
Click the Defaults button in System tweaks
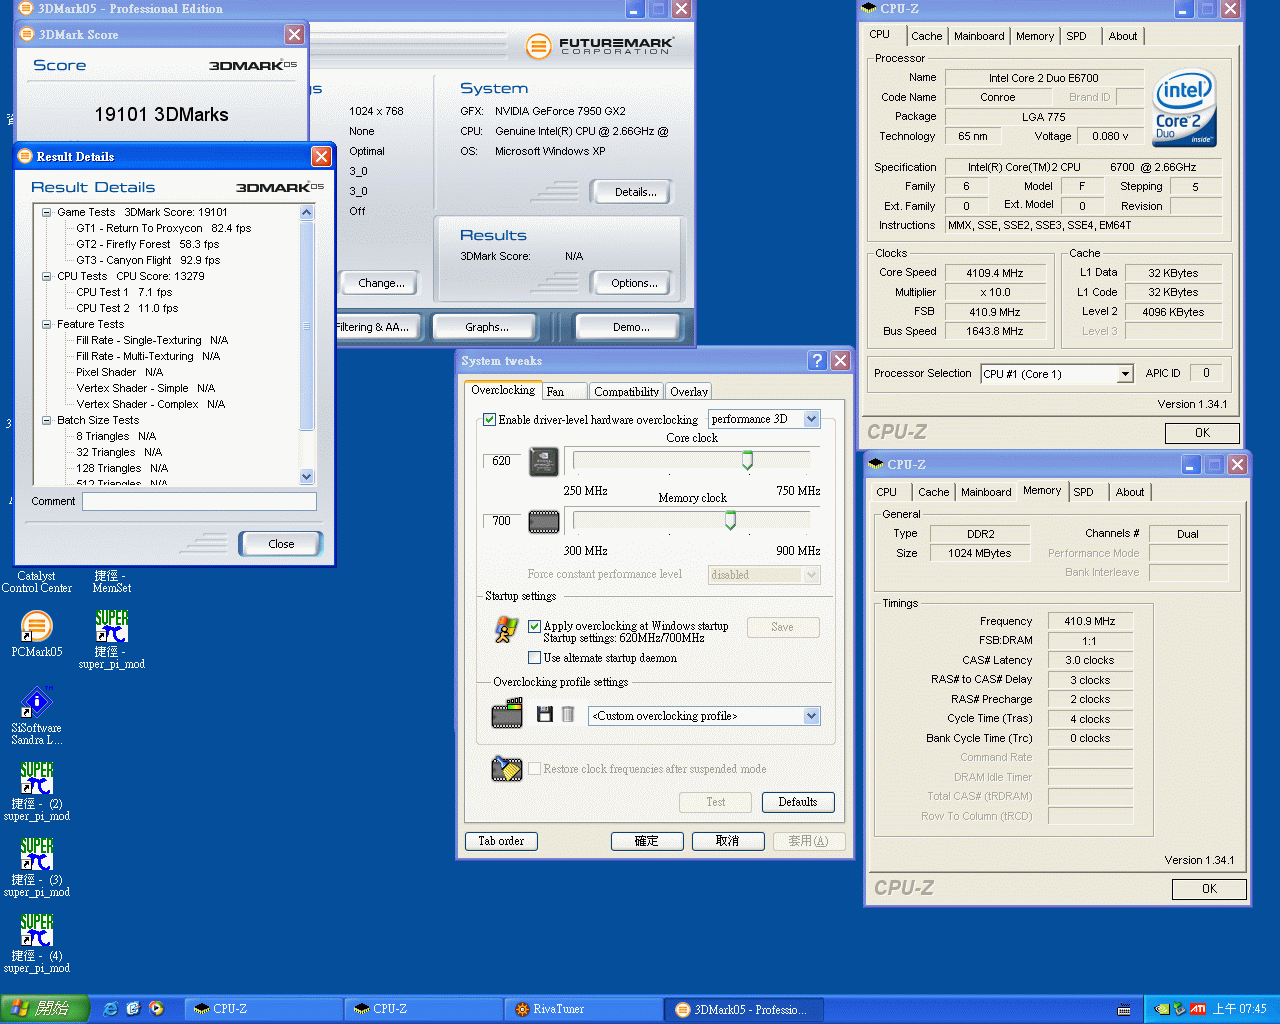(x=798, y=802)
